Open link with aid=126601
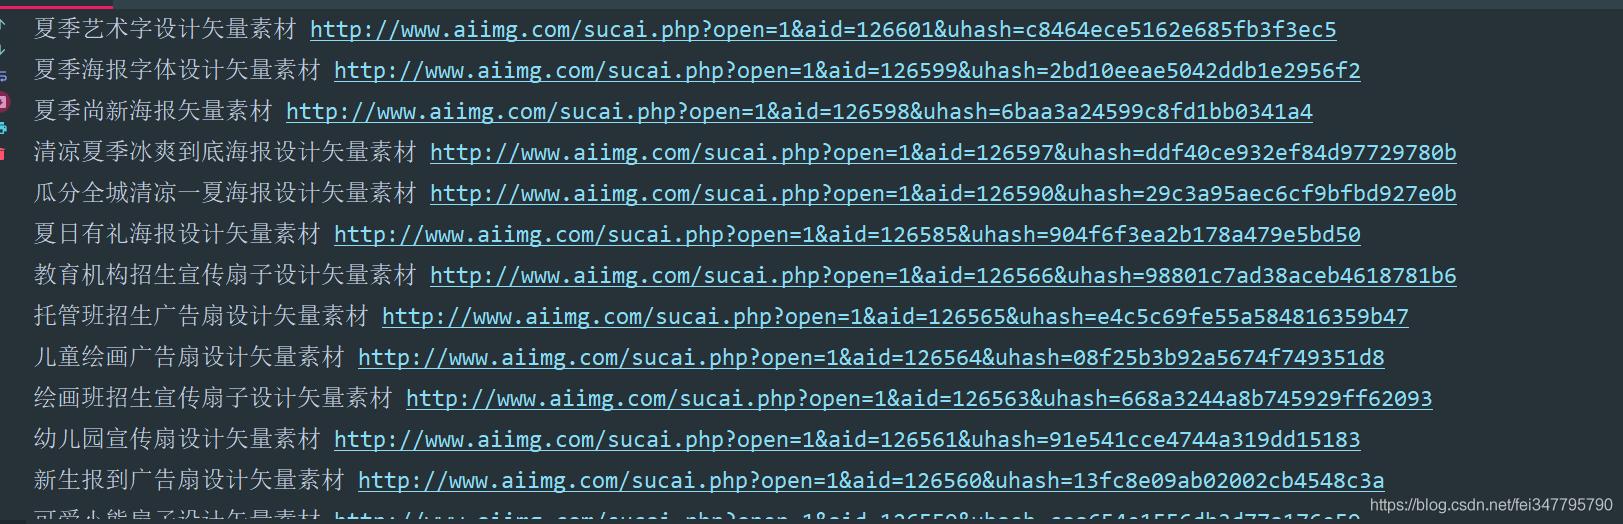1623x524 pixels. click(x=823, y=30)
